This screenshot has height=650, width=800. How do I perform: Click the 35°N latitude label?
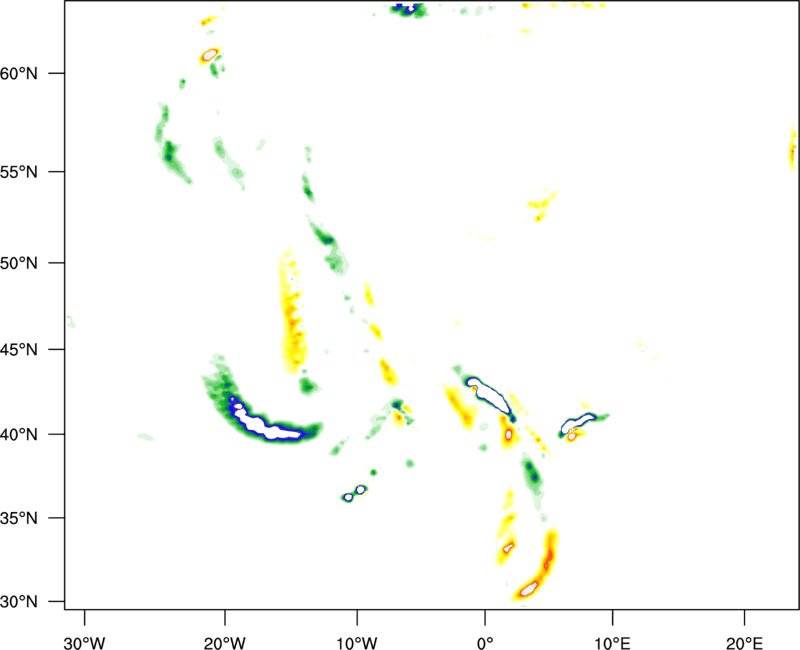click(x=19, y=518)
